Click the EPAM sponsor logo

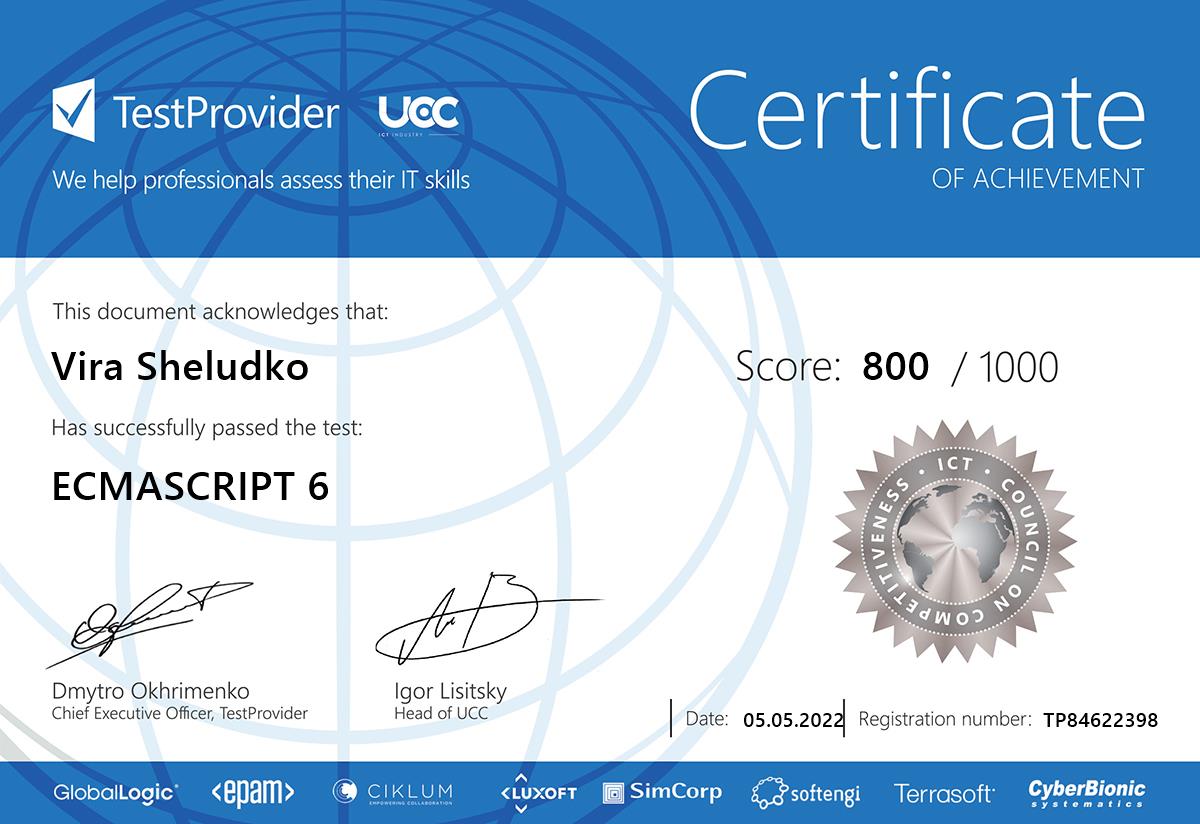252,793
